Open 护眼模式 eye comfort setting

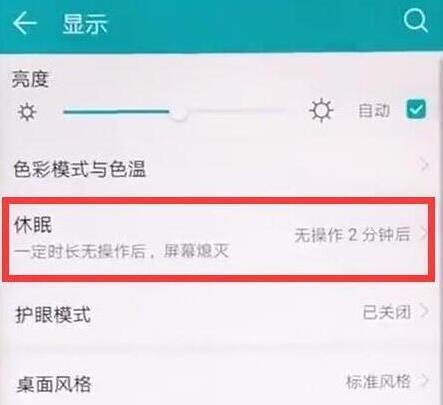click(221, 314)
